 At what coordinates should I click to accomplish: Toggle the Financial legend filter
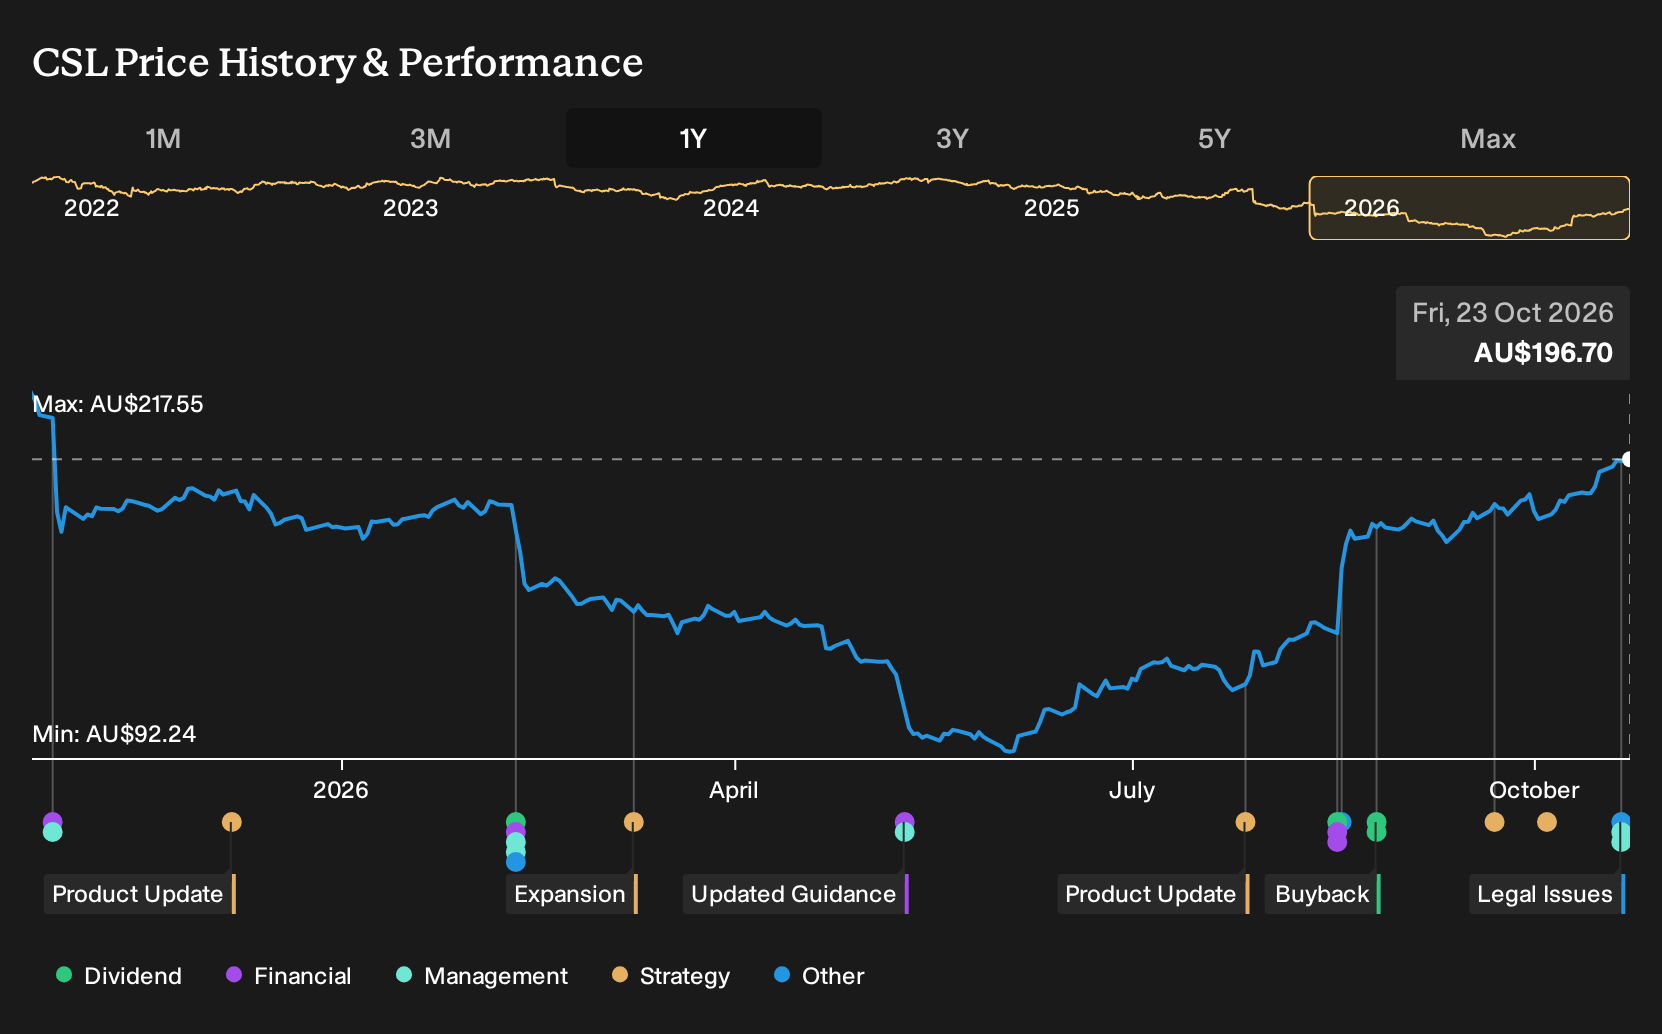pyautogui.click(x=289, y=976)
